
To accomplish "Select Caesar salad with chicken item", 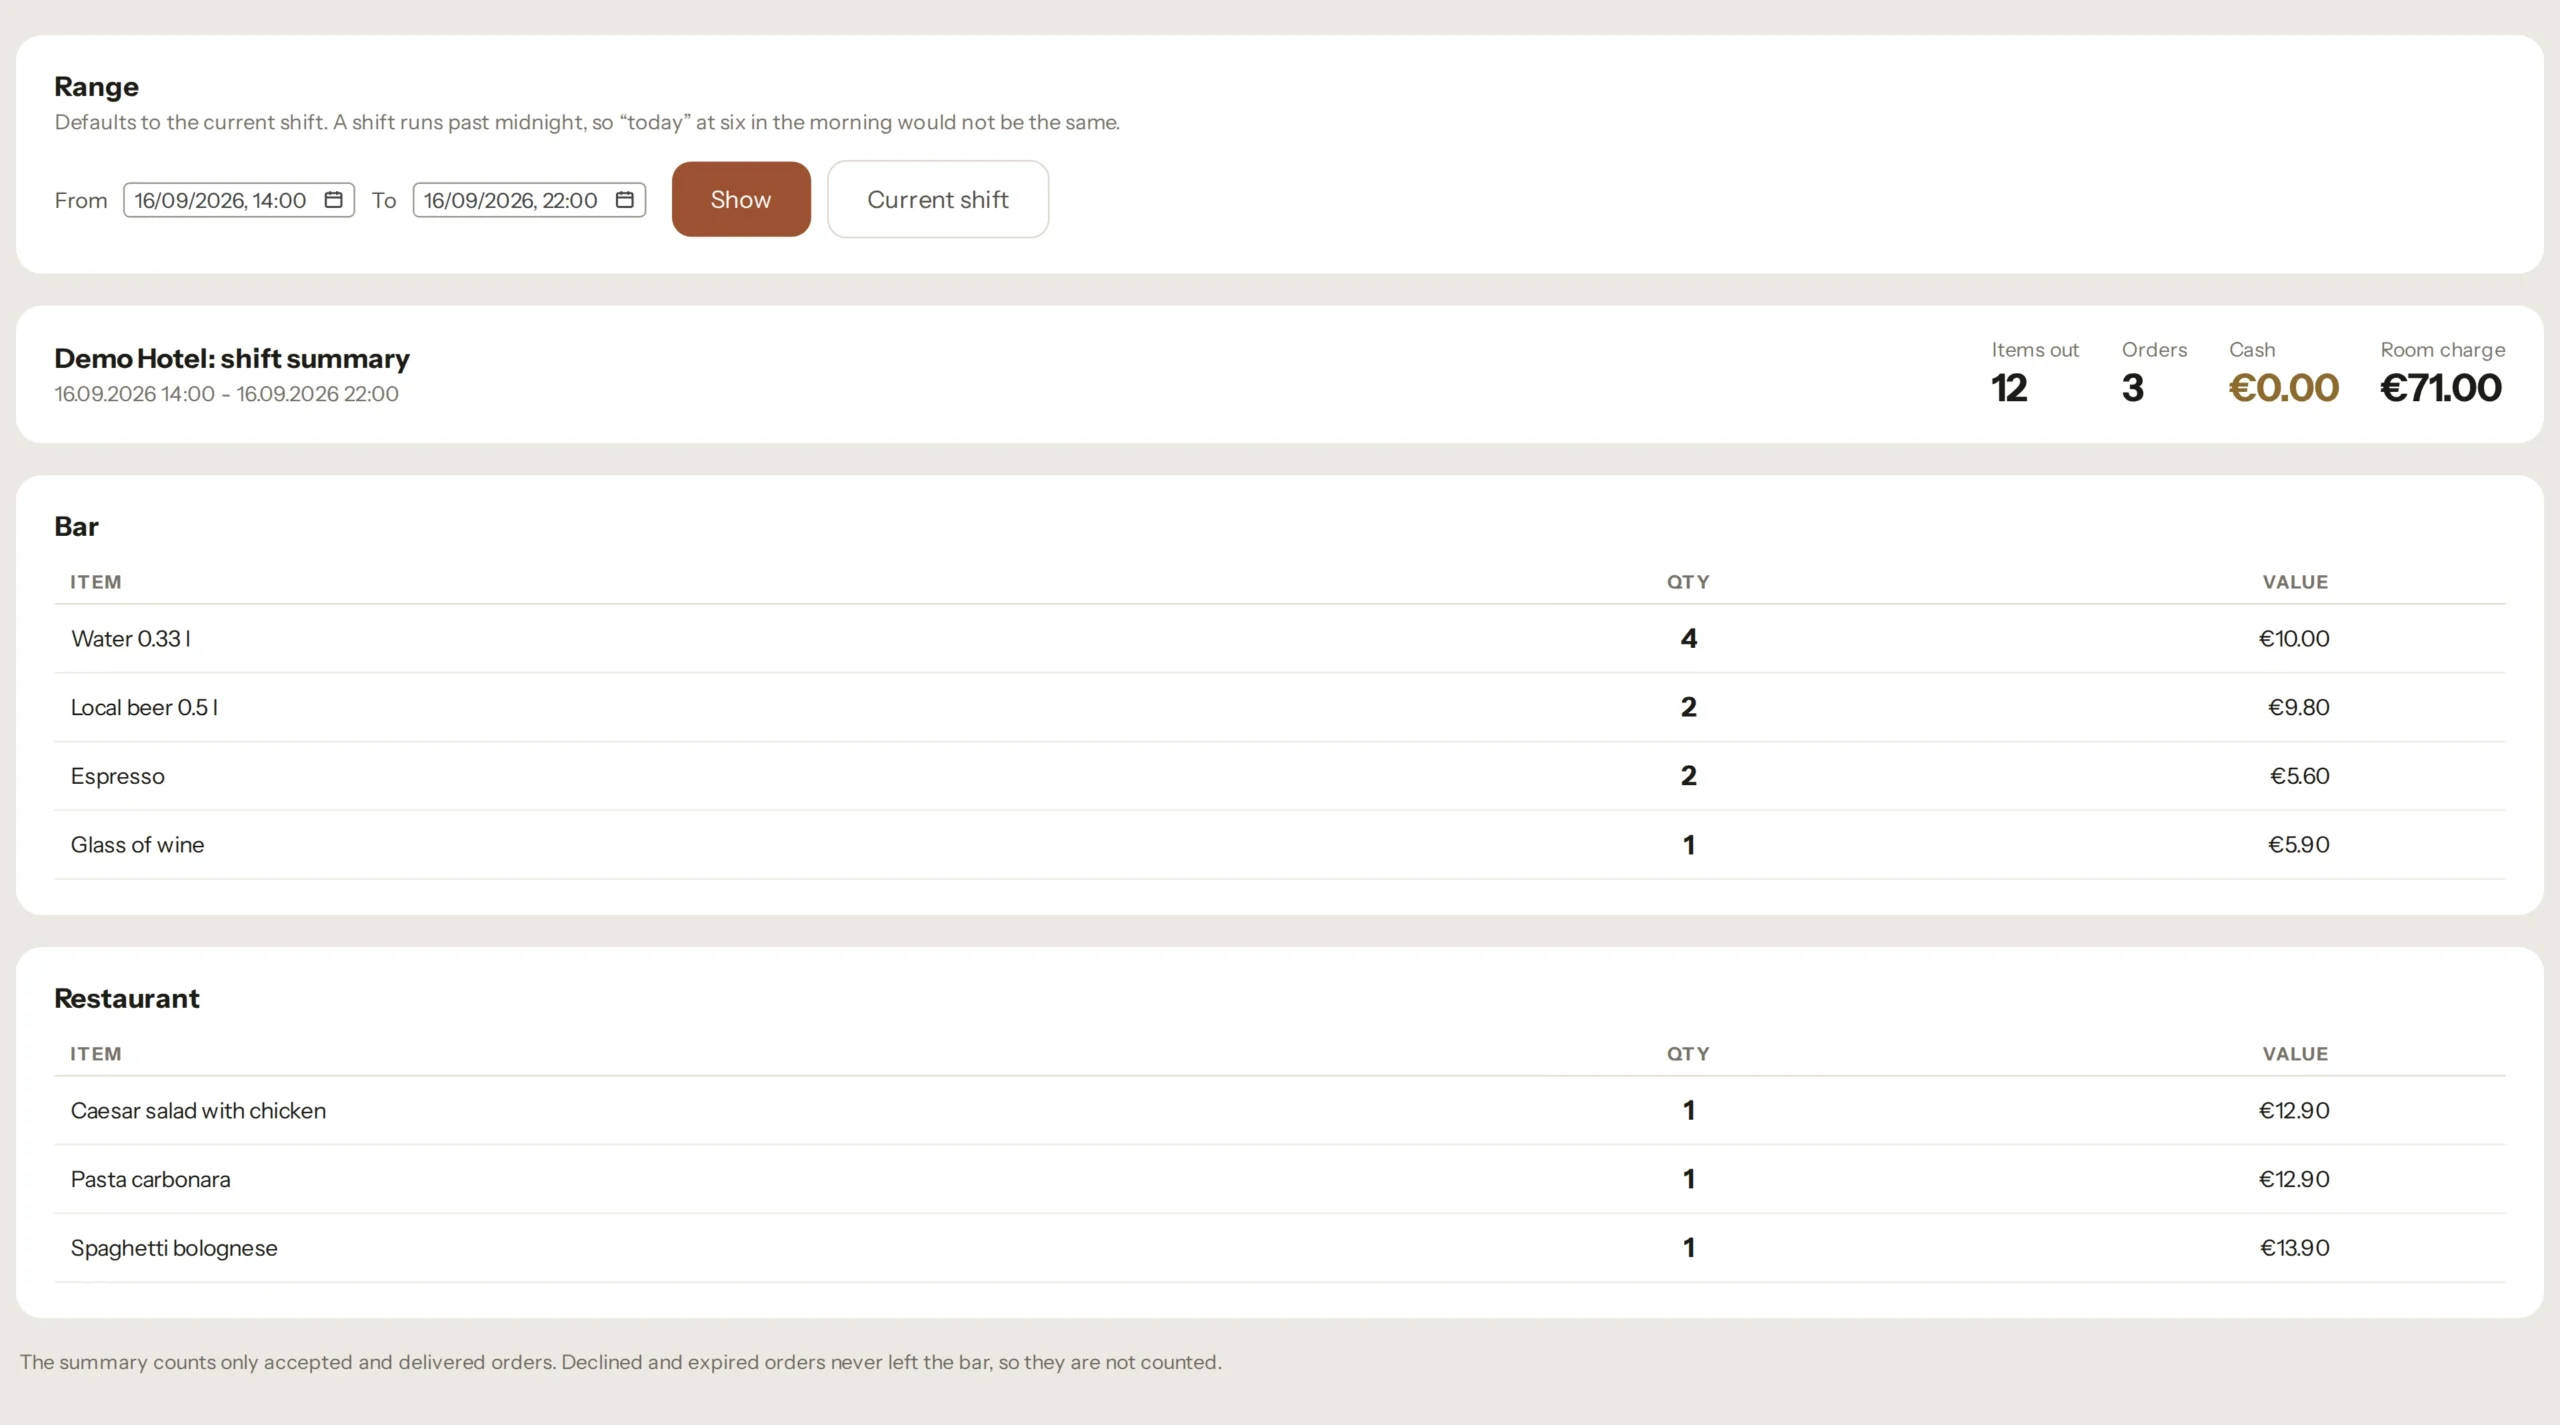I will click(x=198, y=1111).
